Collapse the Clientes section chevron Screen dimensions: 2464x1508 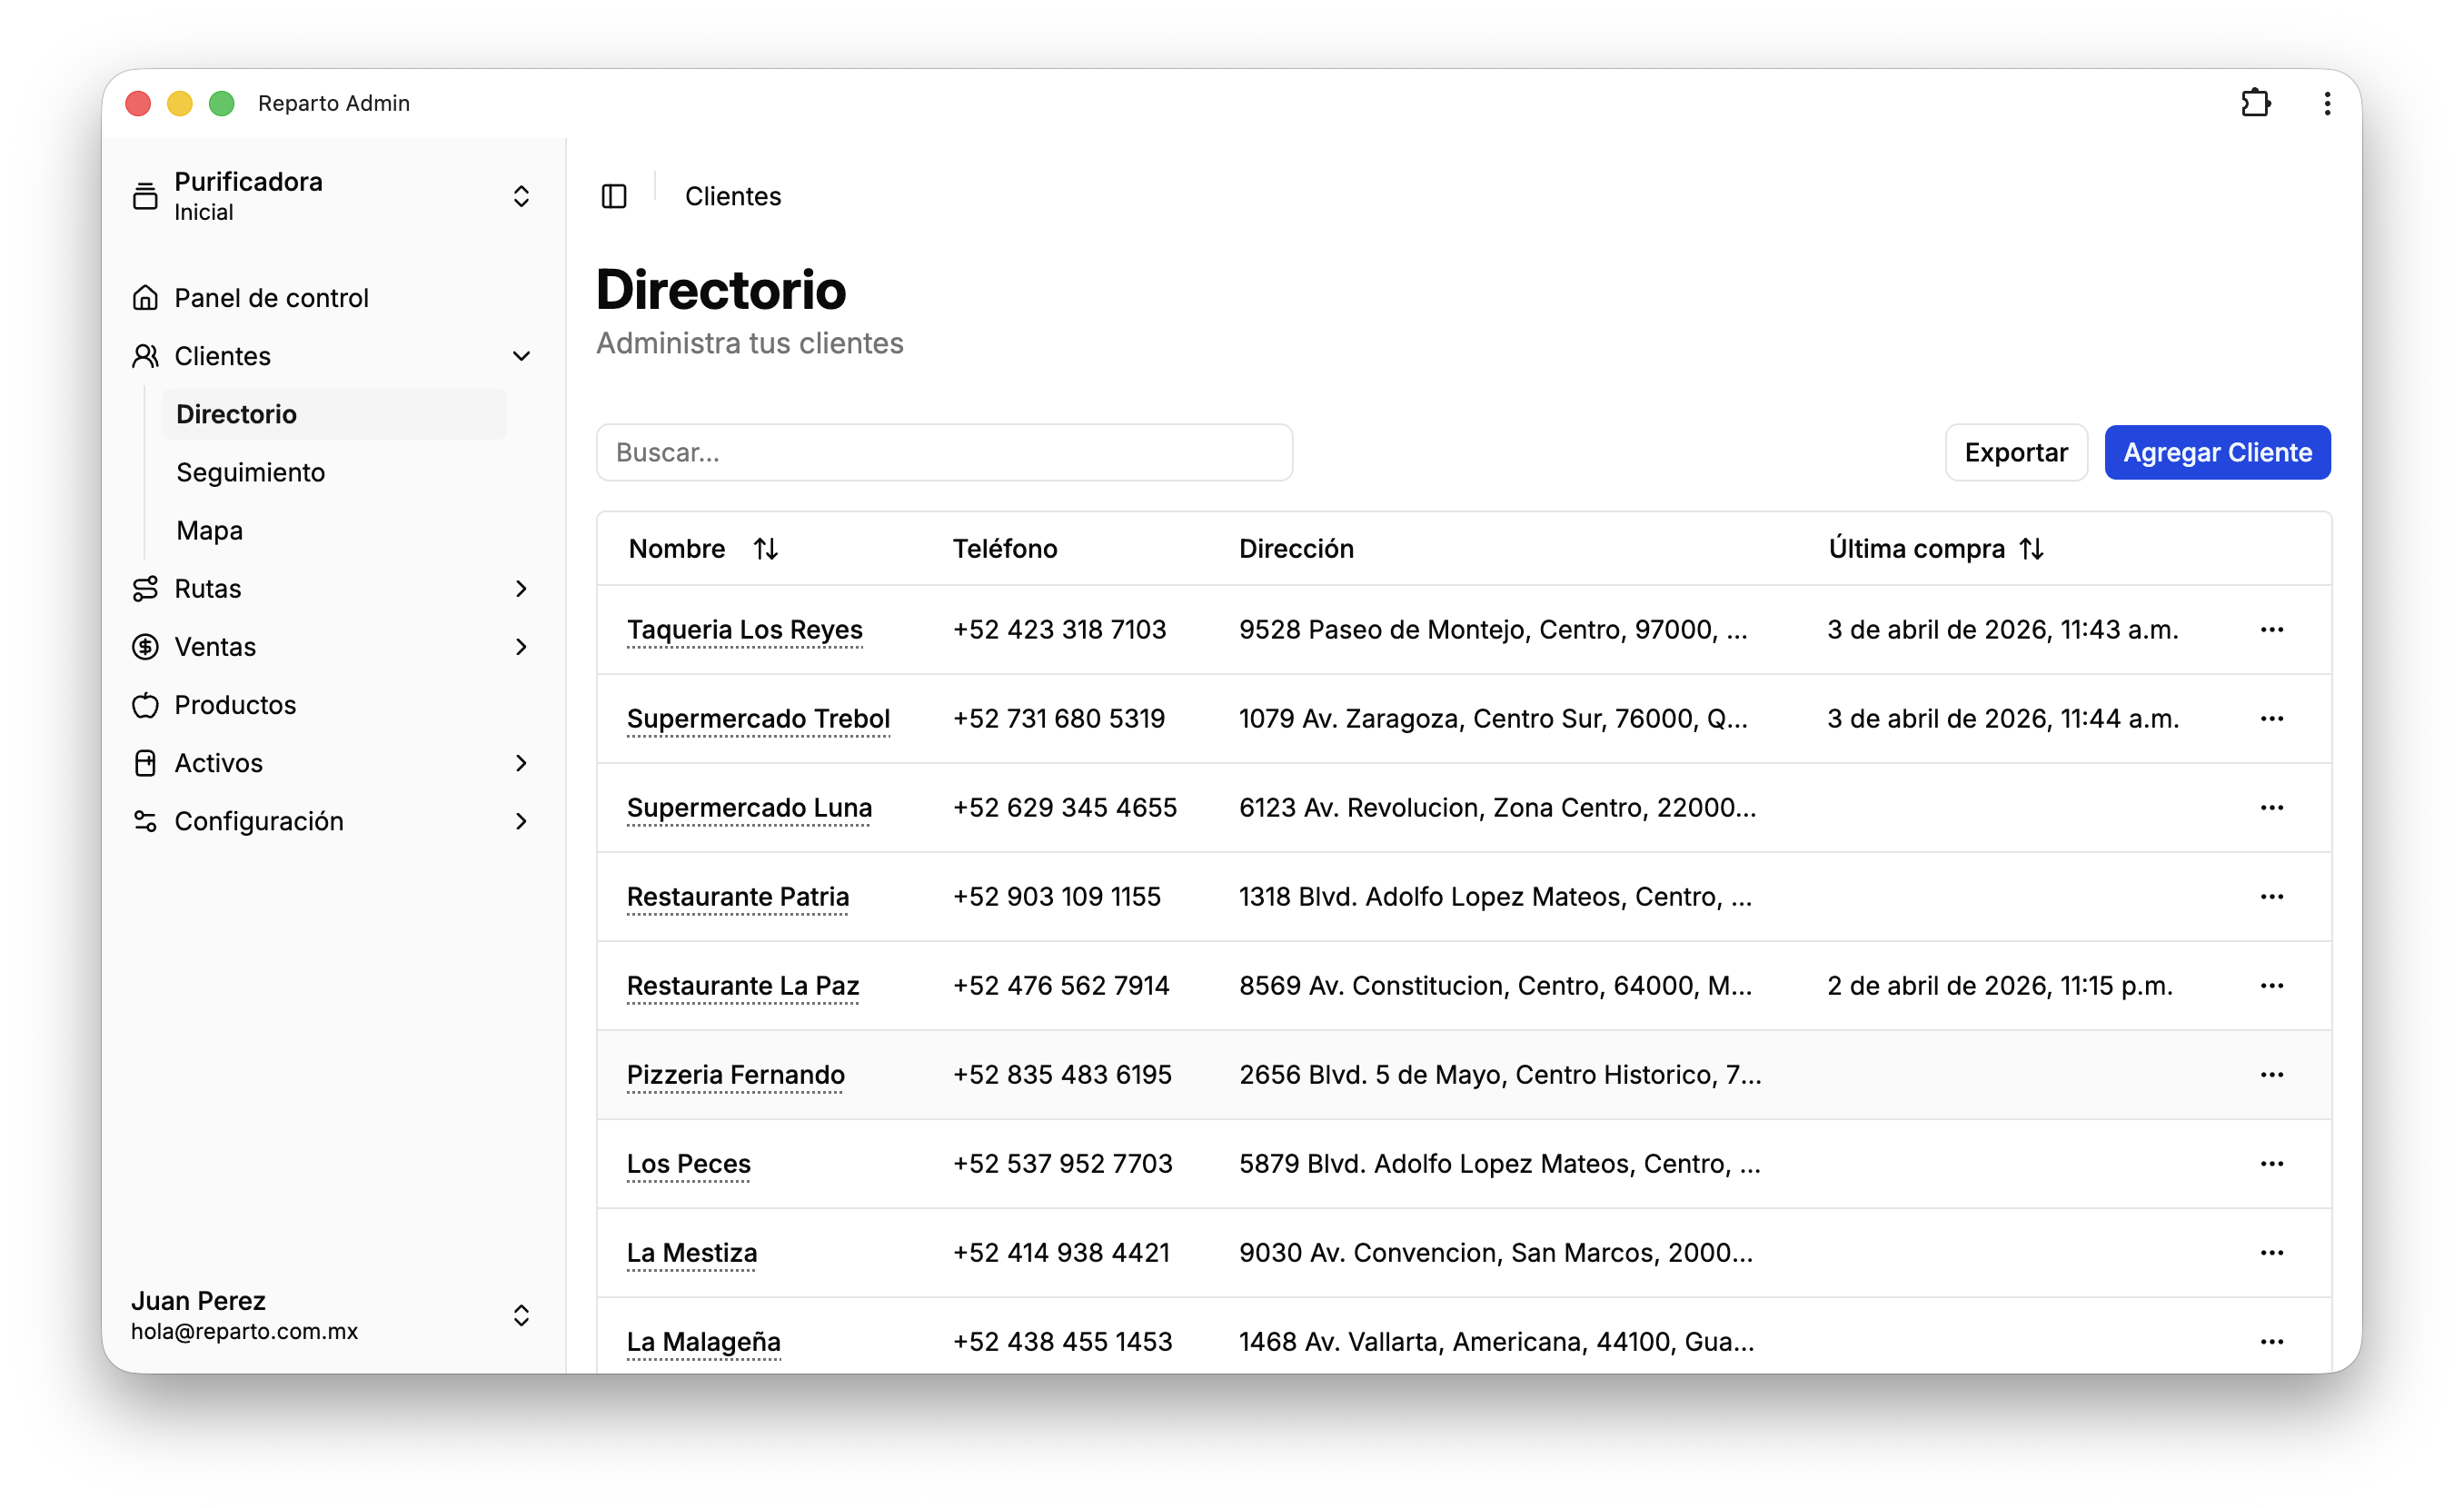click(x=521, y=356)
